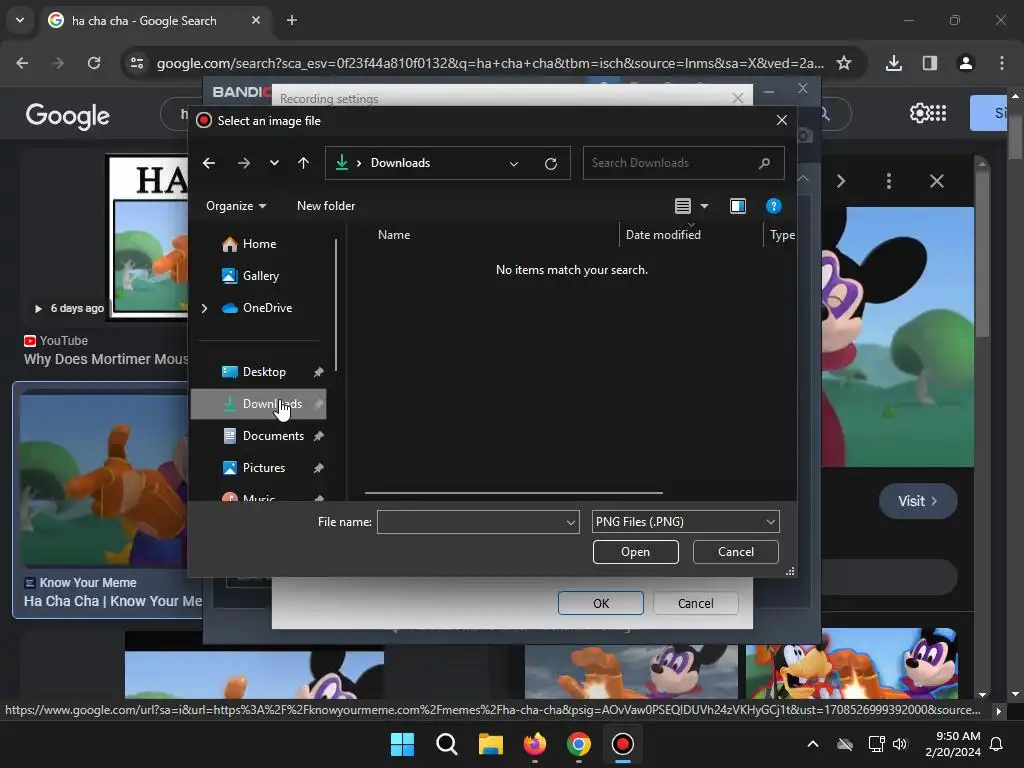The image size is (1024, 768).
Task: Open Windows Start menu
Action: [x=402, y=744]
